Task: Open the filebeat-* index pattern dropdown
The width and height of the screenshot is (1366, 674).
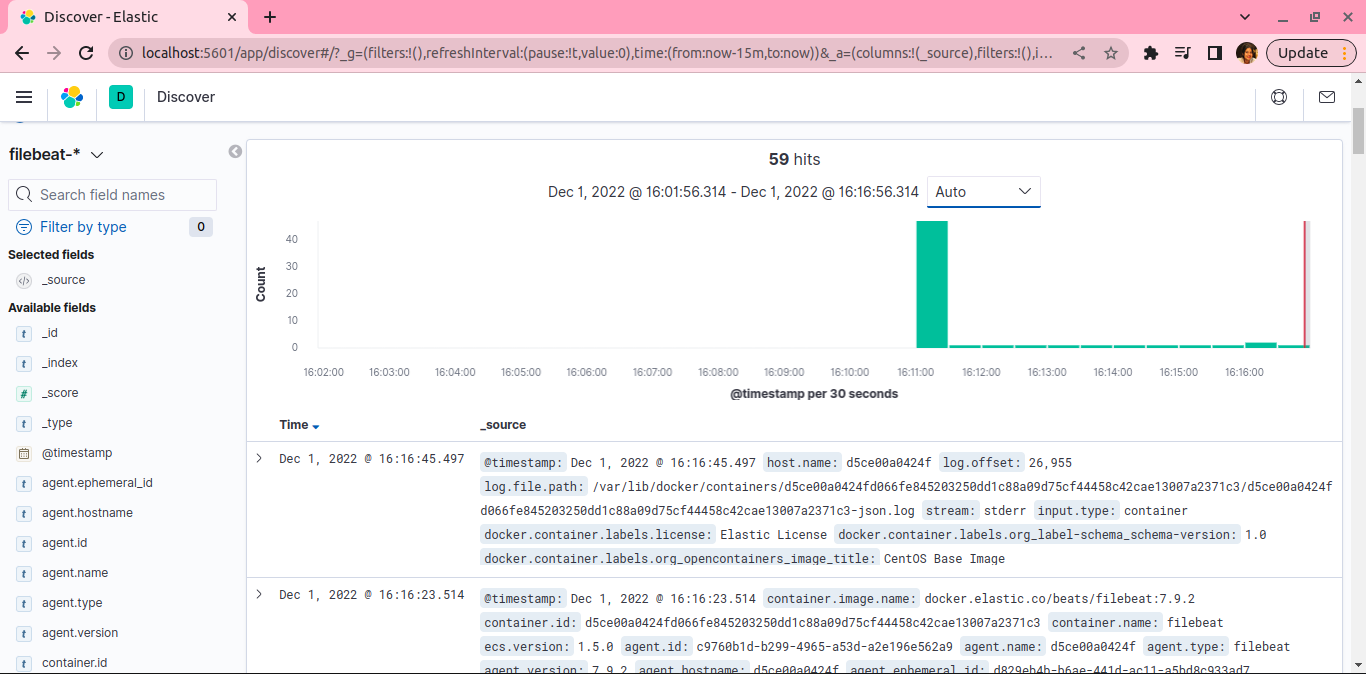Action: [57, 154]
